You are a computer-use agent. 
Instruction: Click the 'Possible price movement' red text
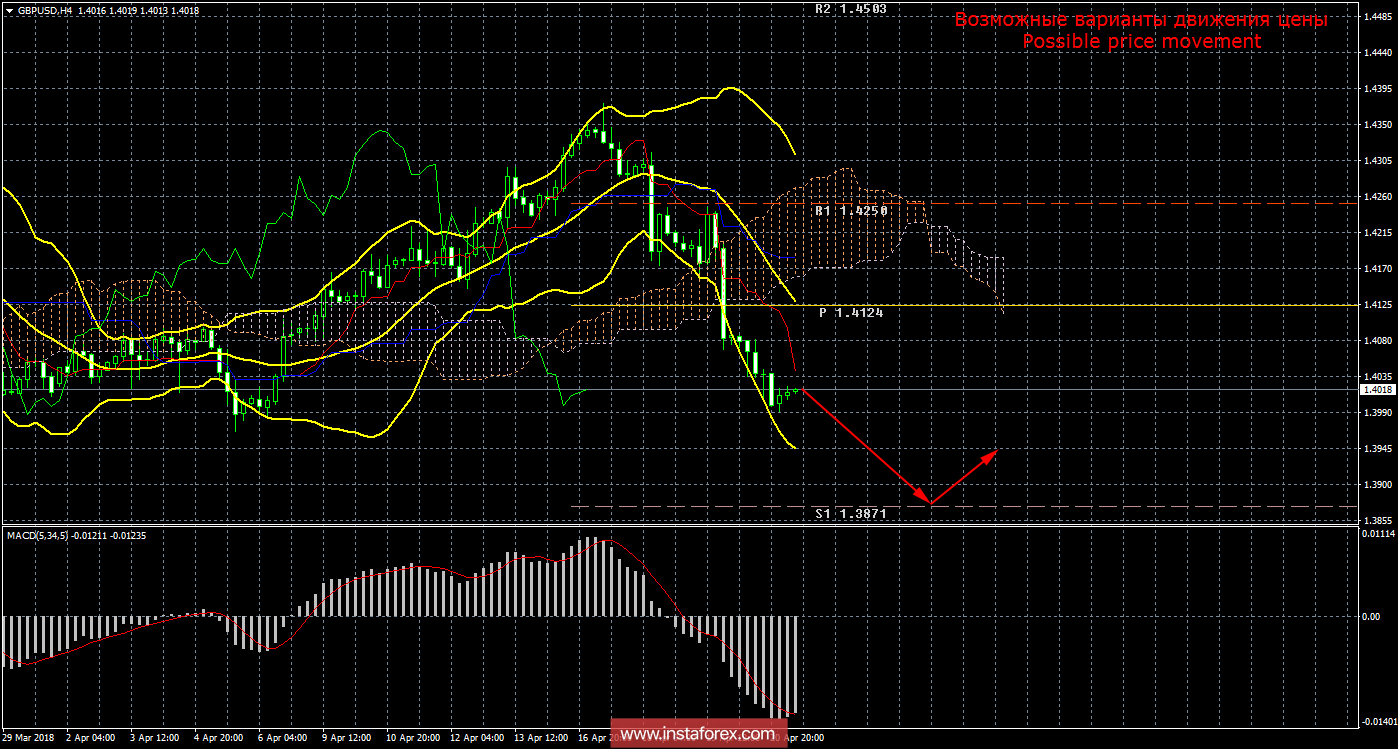tap(1141, 41)
